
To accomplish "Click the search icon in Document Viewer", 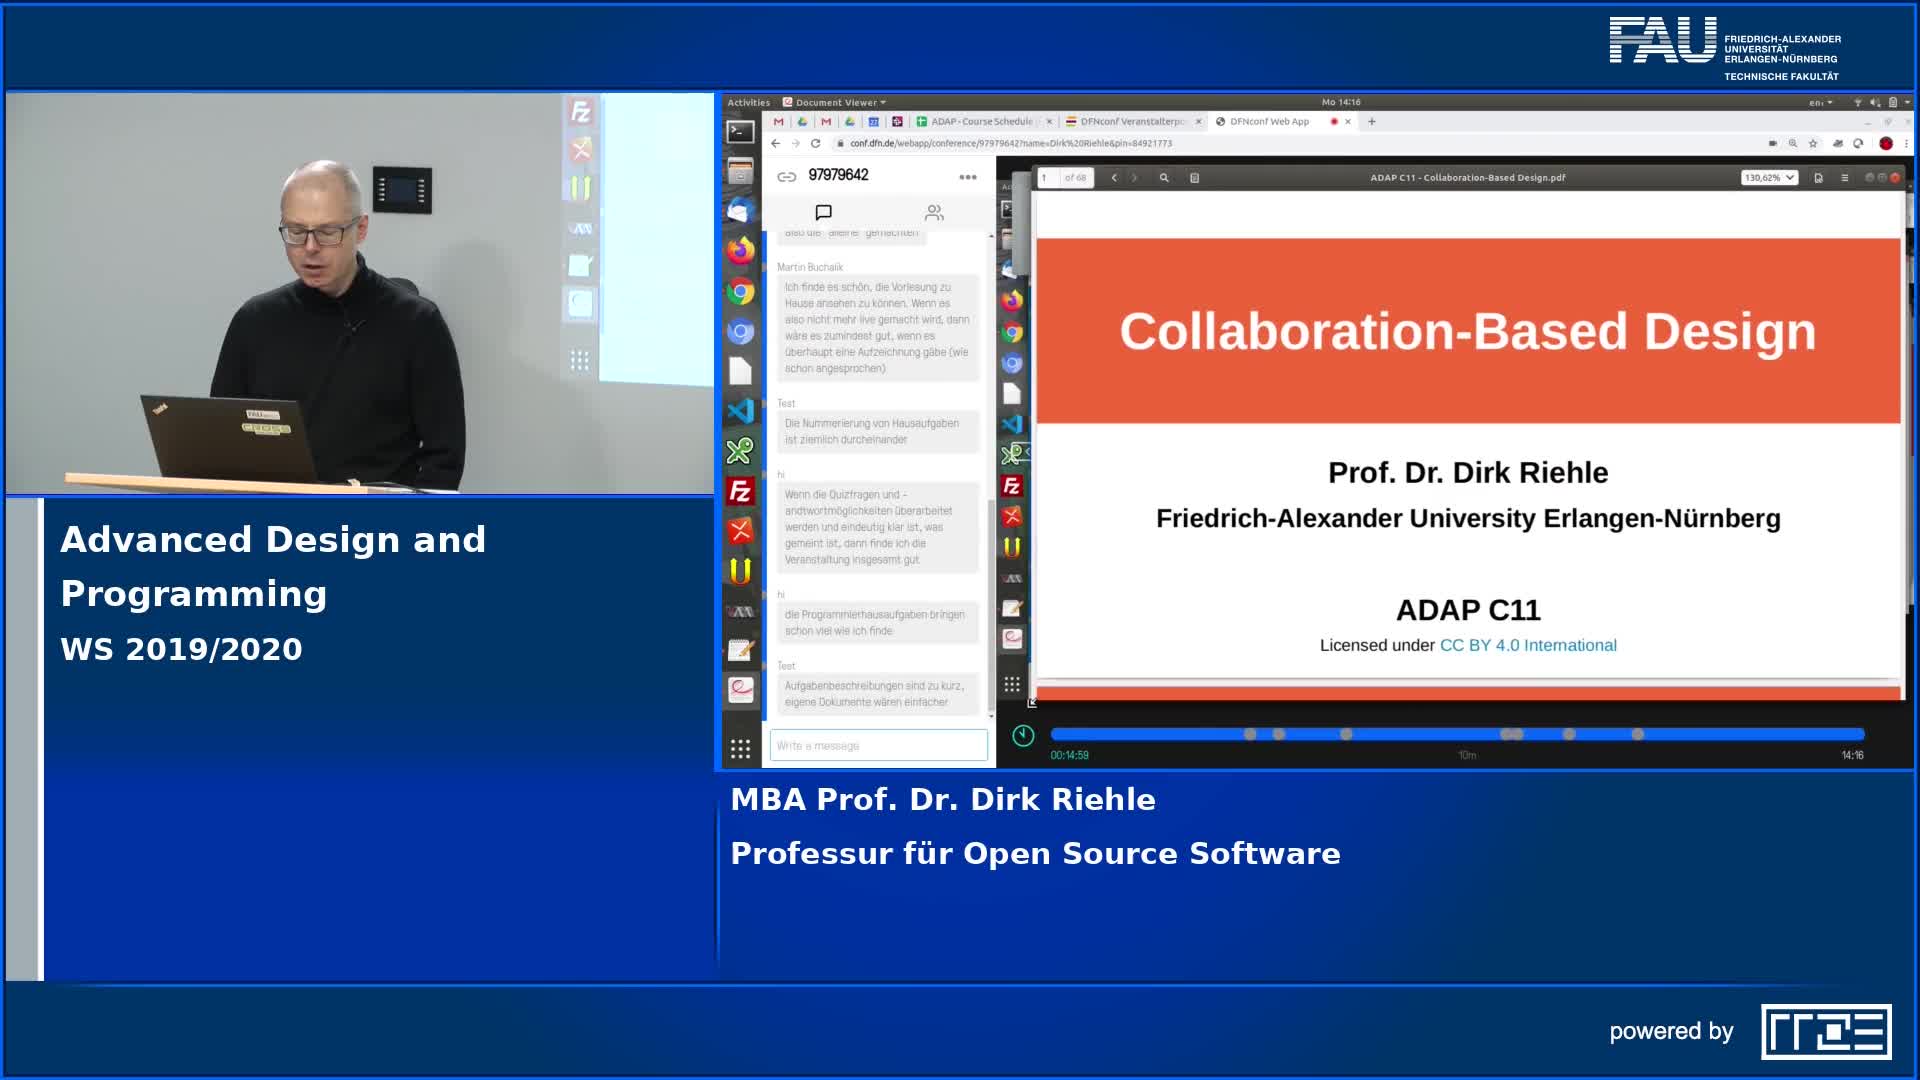I will (1164, 178).
